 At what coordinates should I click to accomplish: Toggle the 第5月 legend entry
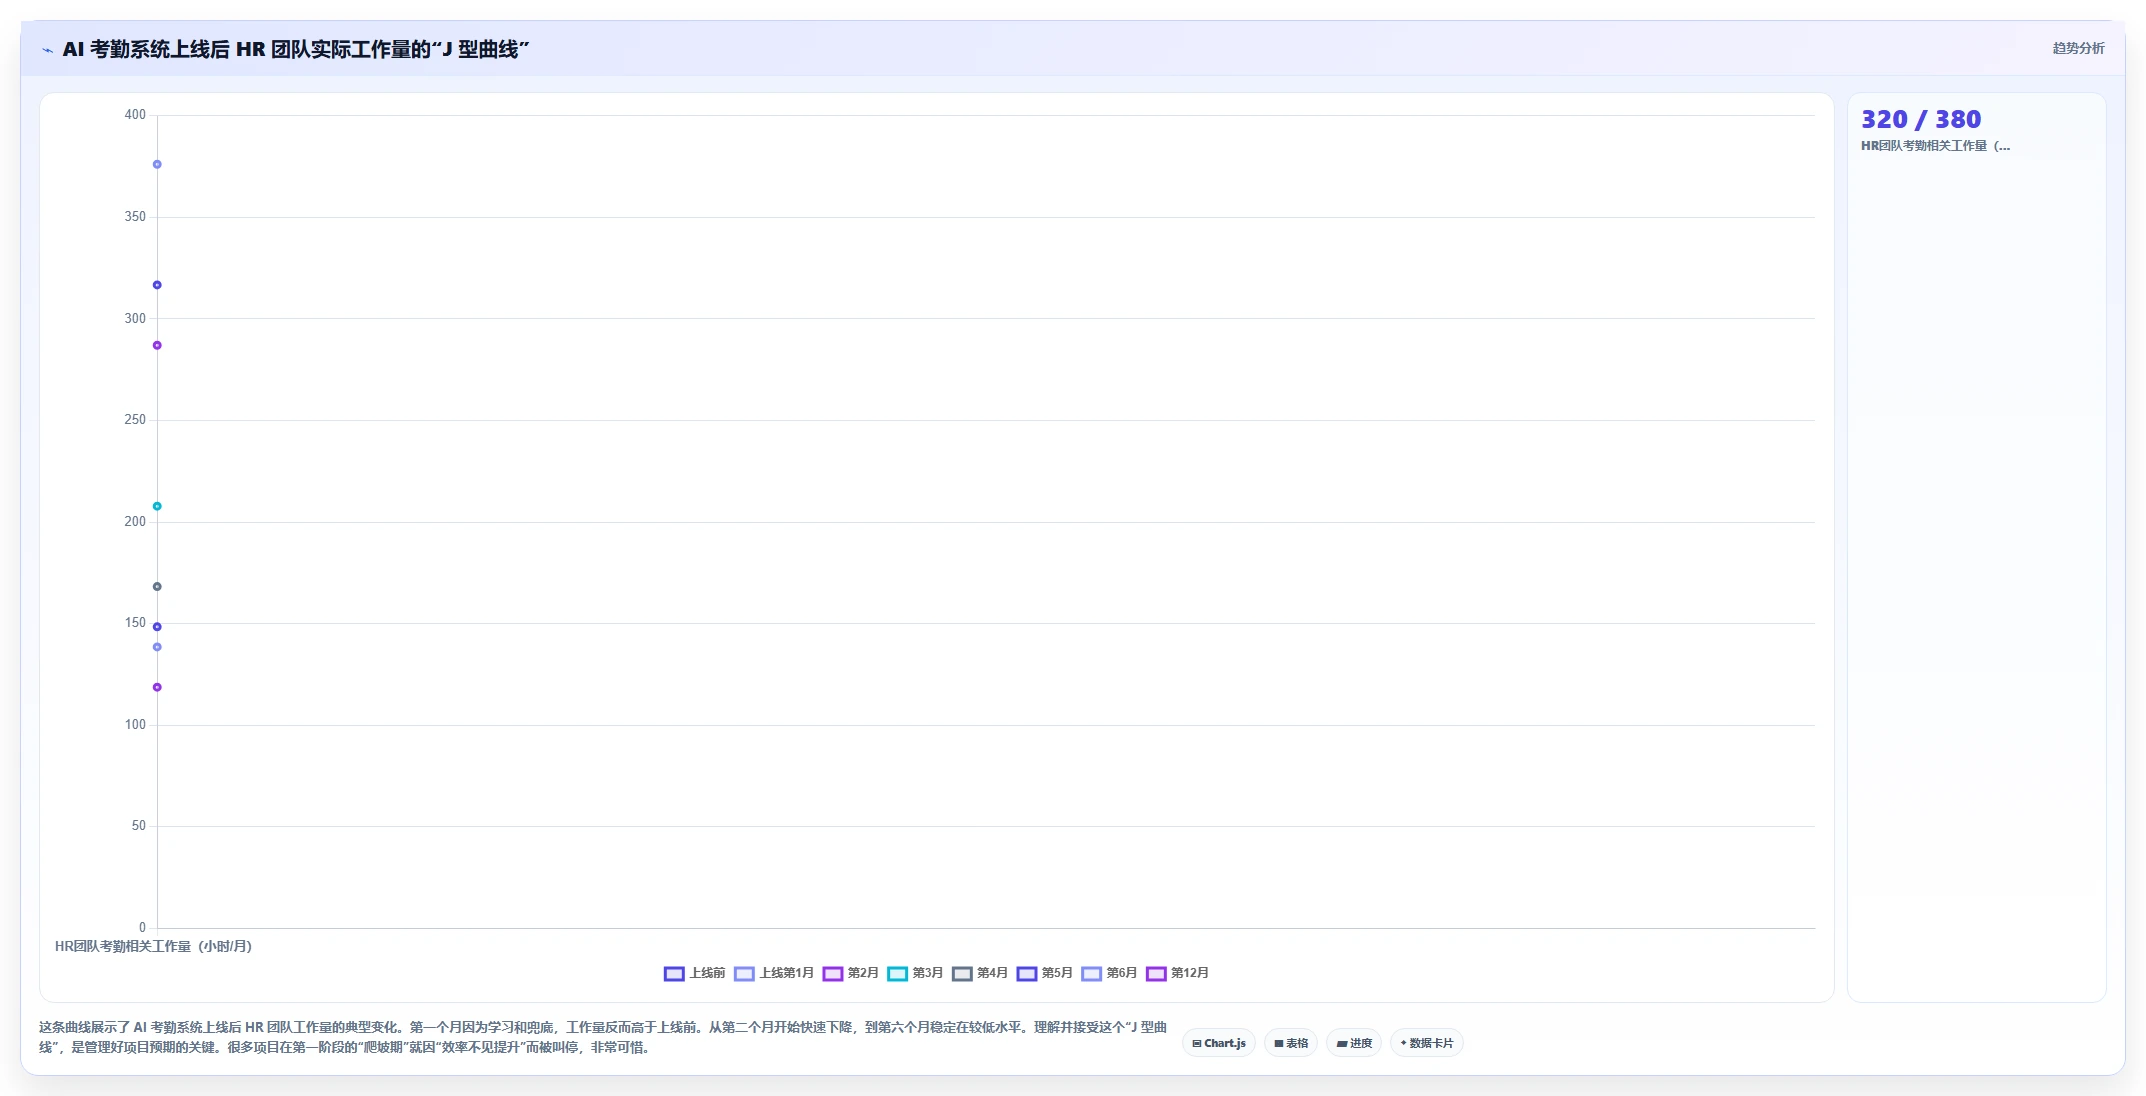[1044, 973]
